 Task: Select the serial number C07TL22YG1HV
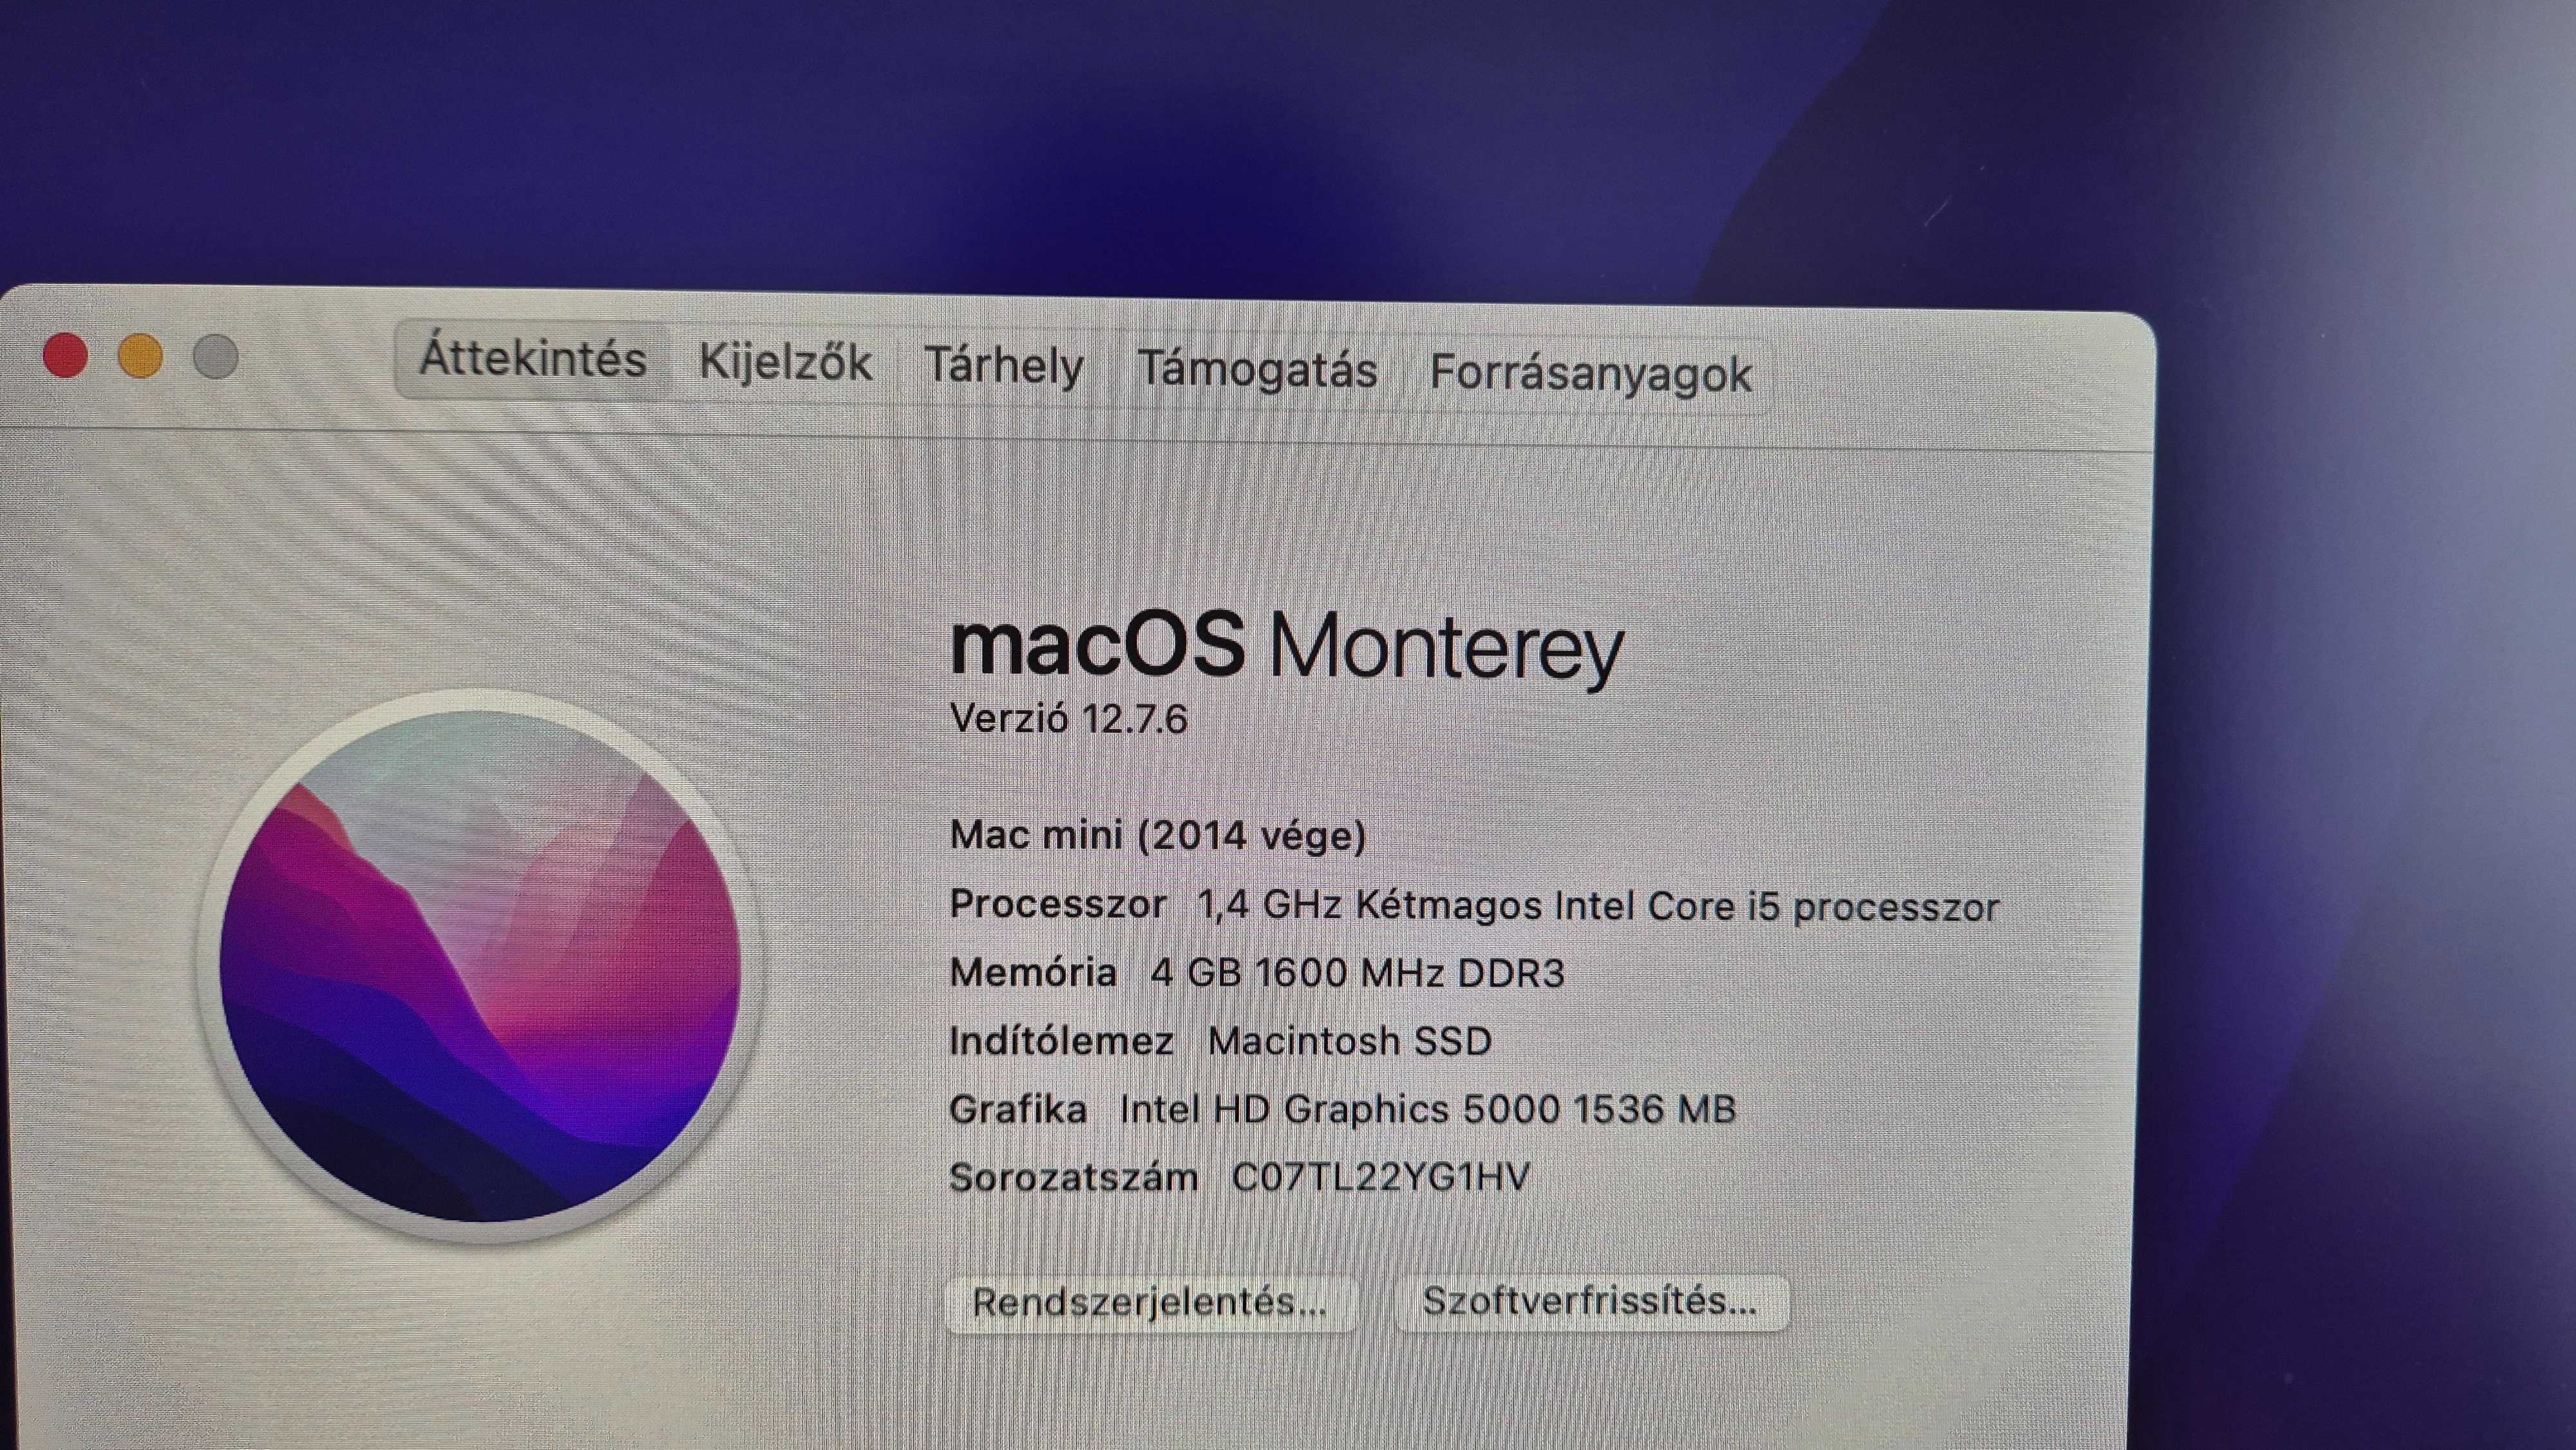pyautogui.click(x=1380, y=1177)
